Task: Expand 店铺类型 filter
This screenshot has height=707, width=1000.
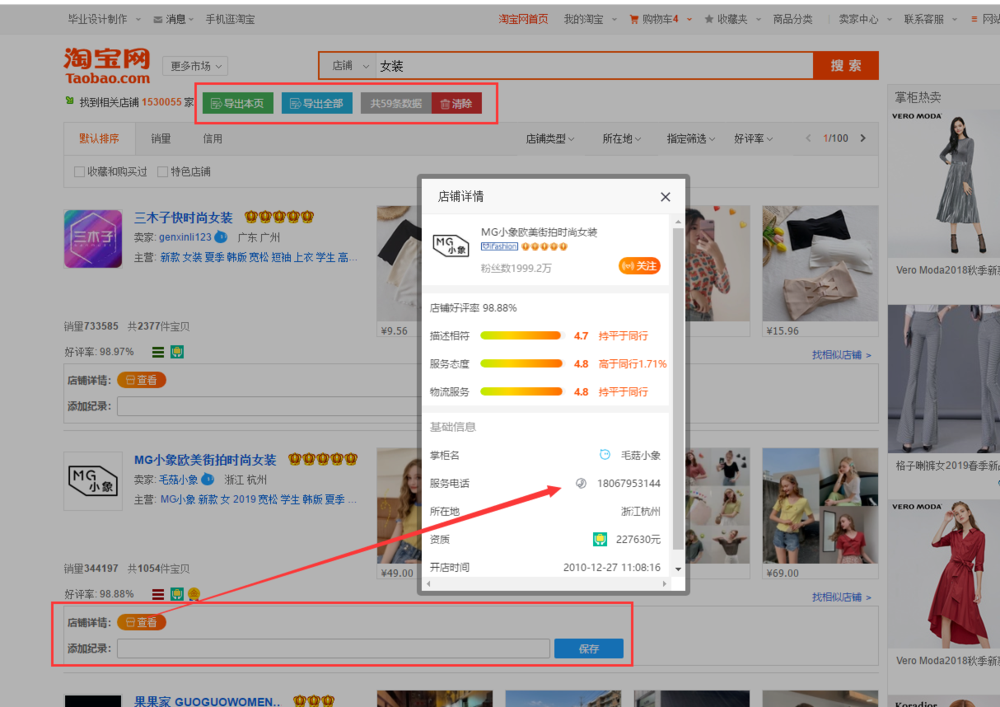Action: pos(549,138)
